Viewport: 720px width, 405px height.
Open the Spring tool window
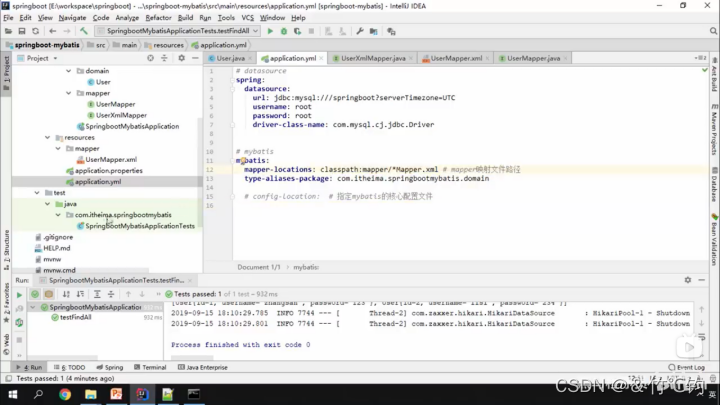coord(110,367)
